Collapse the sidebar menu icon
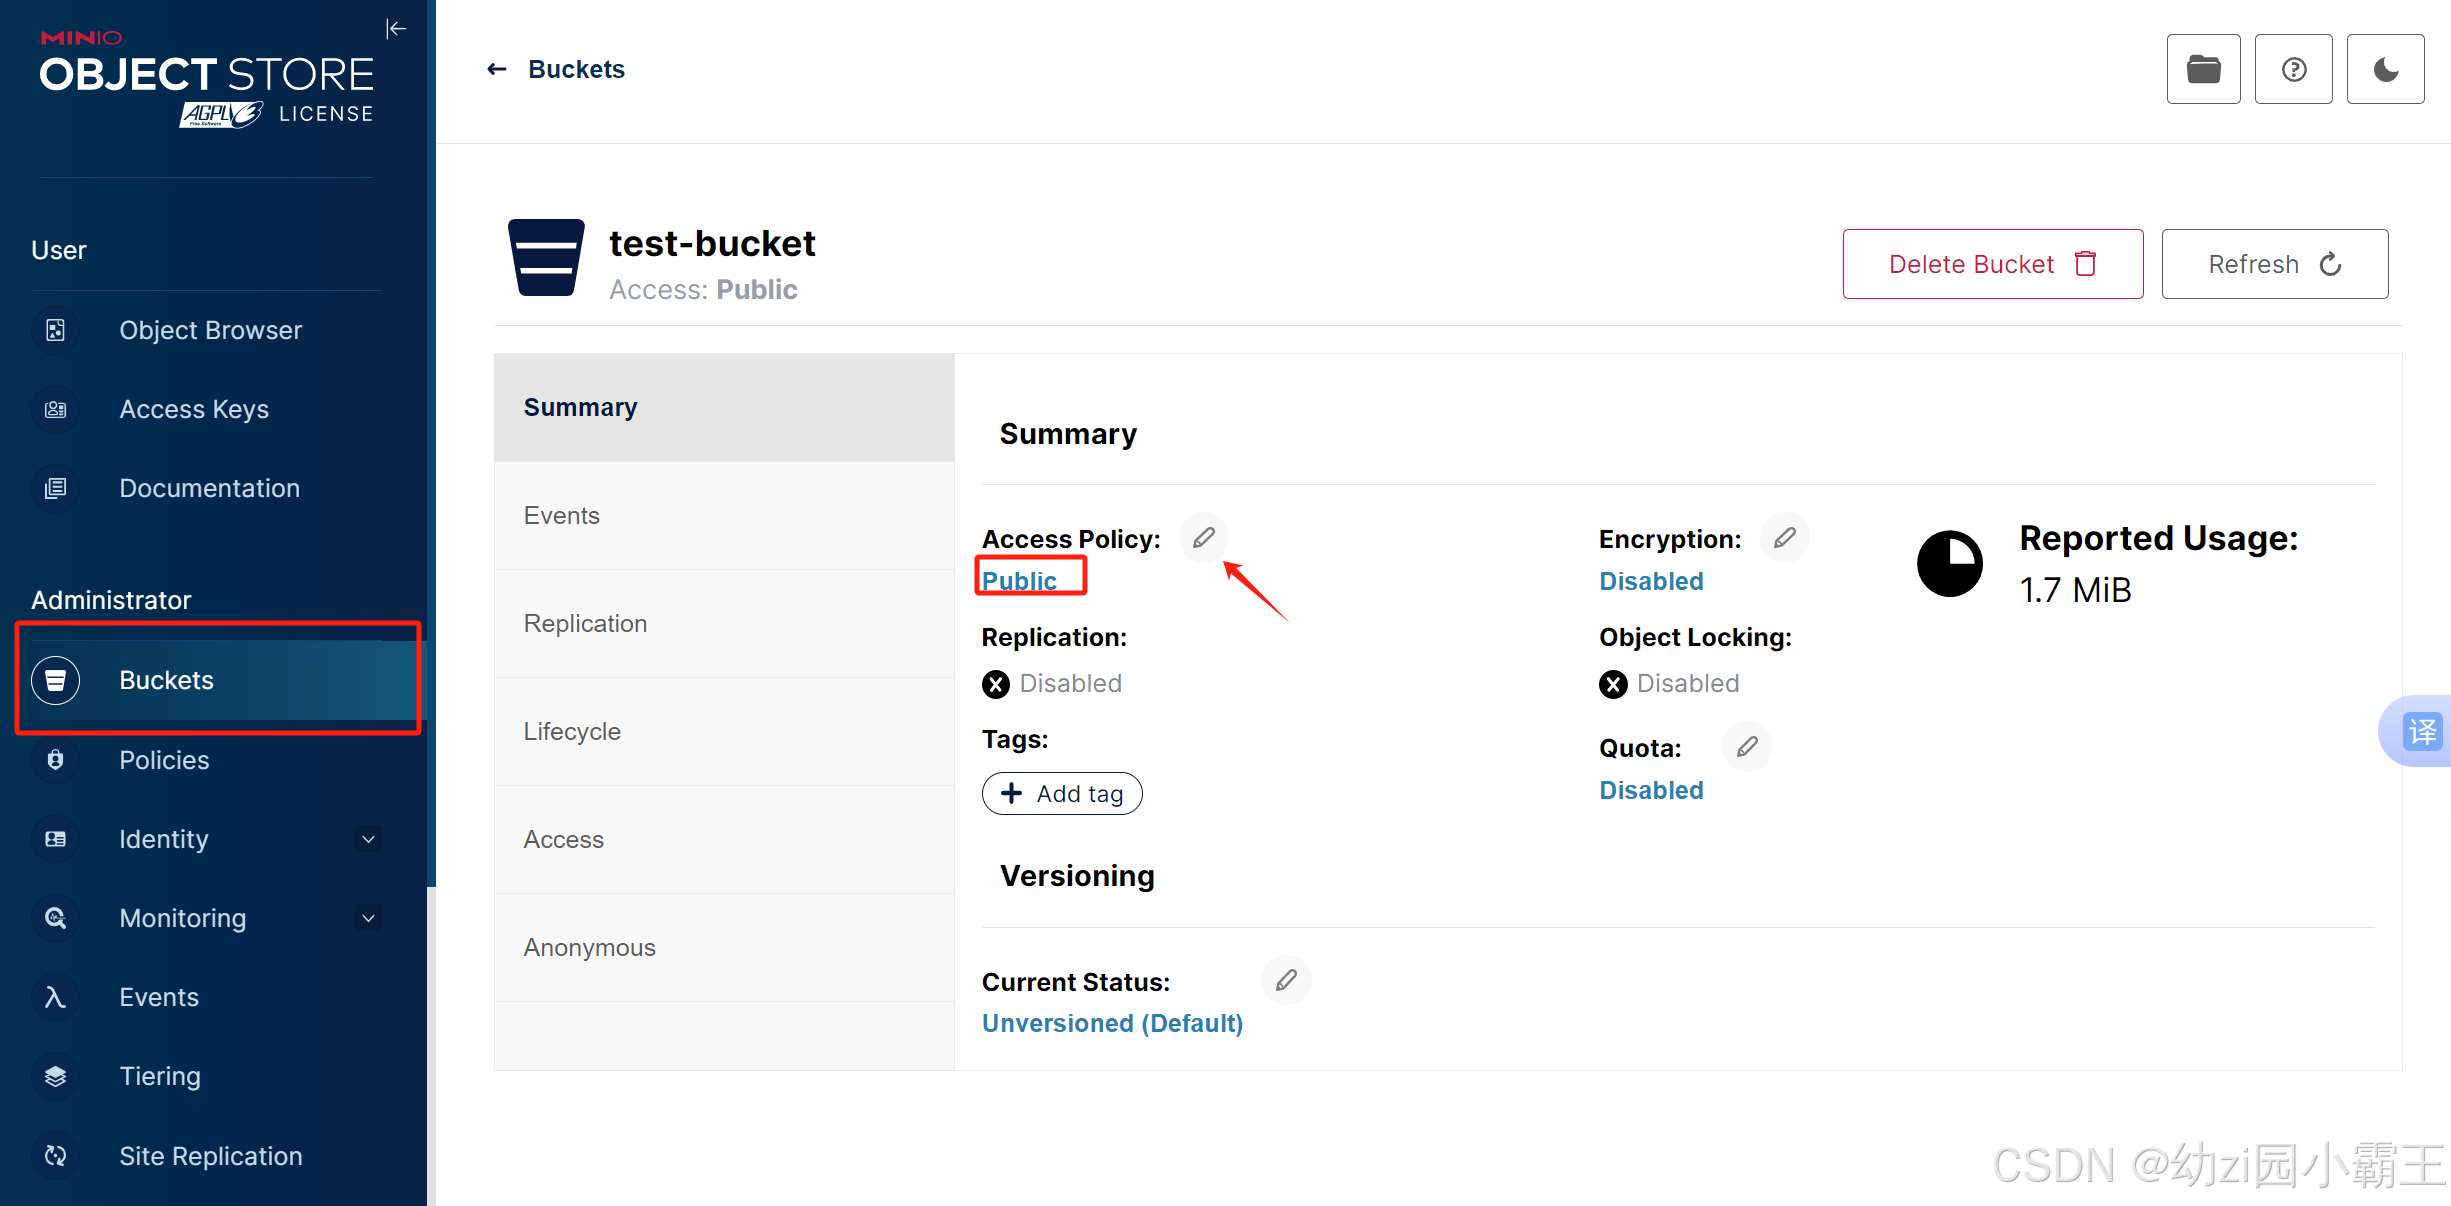Screen dimensions: 2451x1206 396,29
